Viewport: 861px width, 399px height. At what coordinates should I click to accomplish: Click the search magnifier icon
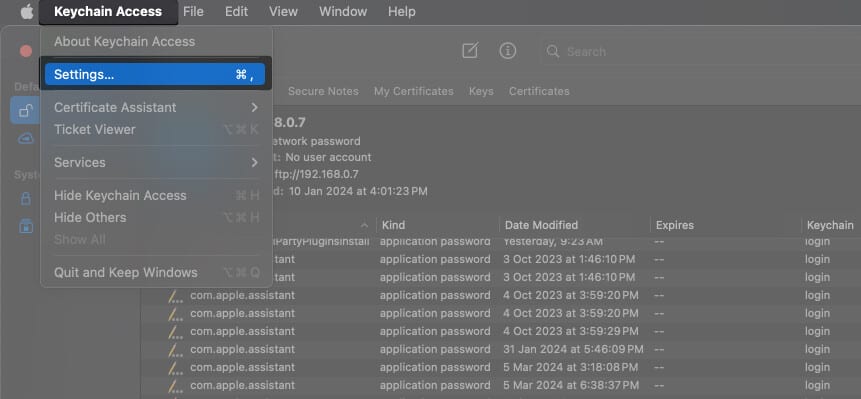coord(553,52)
